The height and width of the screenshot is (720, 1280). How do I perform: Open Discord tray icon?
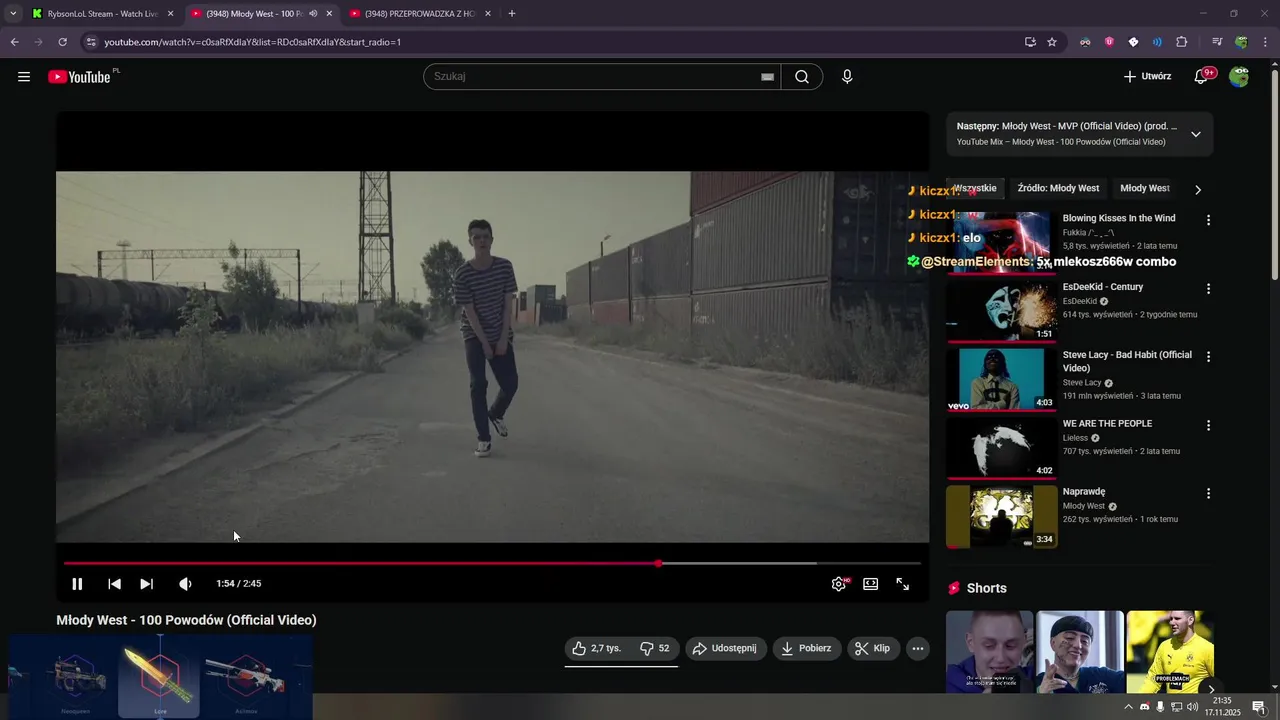(x=1145, y=707)
